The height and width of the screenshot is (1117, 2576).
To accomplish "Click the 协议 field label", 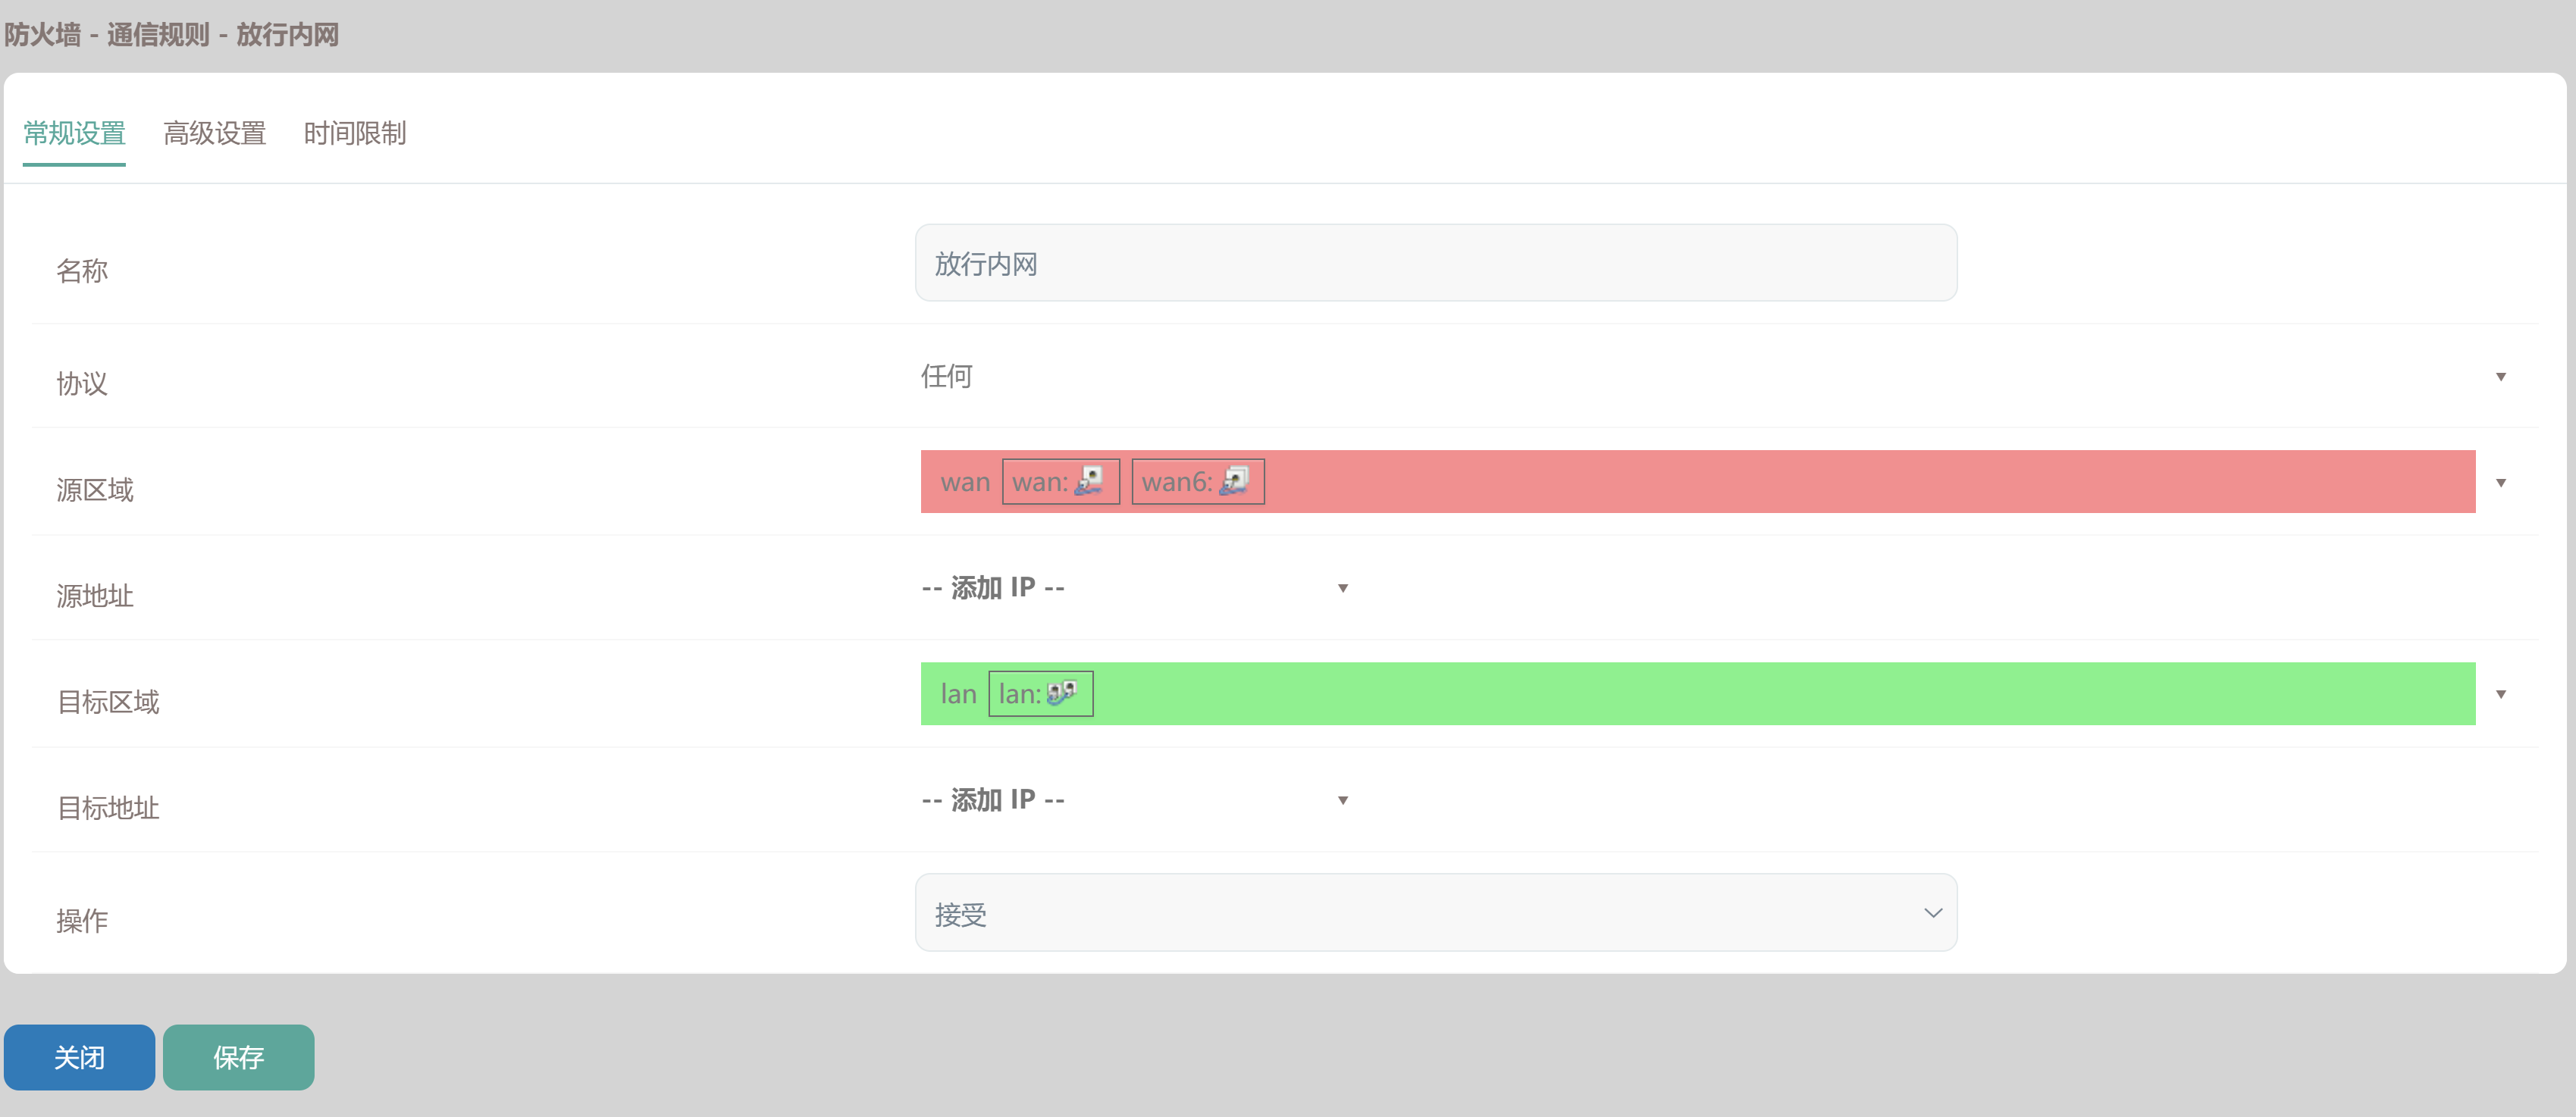I will 82,384.
